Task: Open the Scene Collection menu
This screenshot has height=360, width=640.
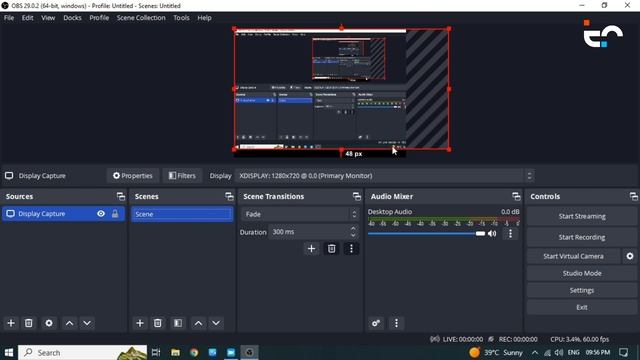Action: [x=141, y=18]
